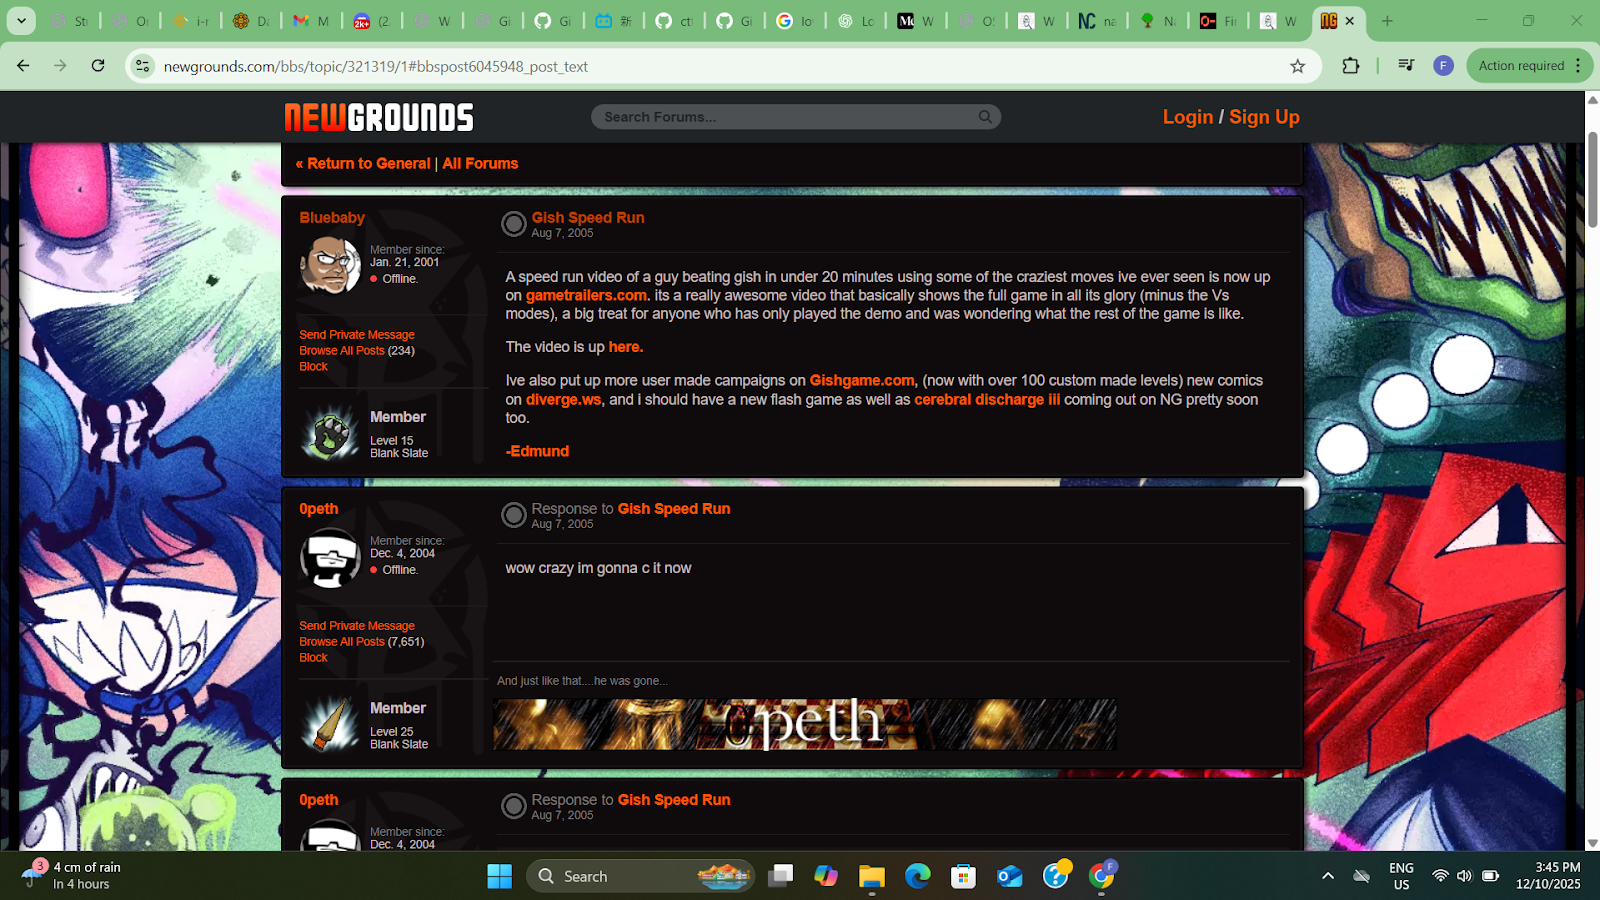
Task: Click the magnifier icon in Search Forums
Action: 985,117
